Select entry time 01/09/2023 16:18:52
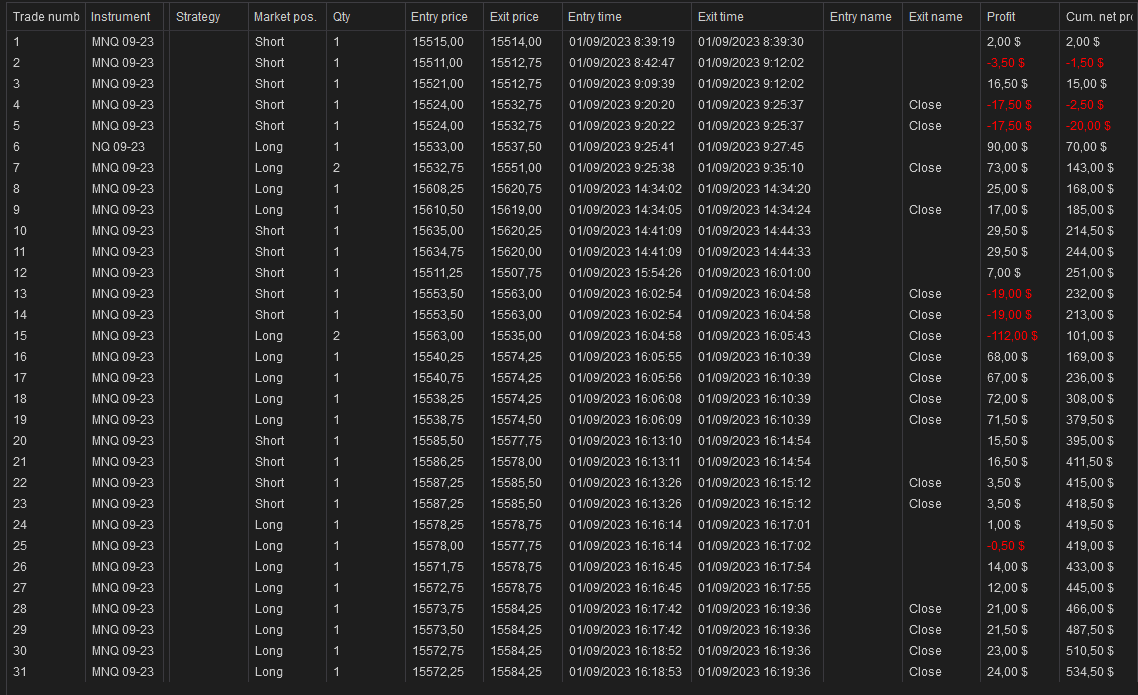Screen dimensions: 1138x695 click(625, 651)
